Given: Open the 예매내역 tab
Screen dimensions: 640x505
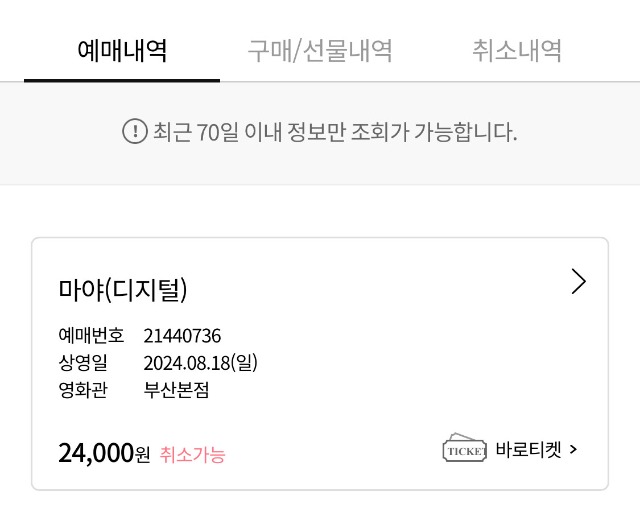Looking at the screenshot, I should pos(122,51).
